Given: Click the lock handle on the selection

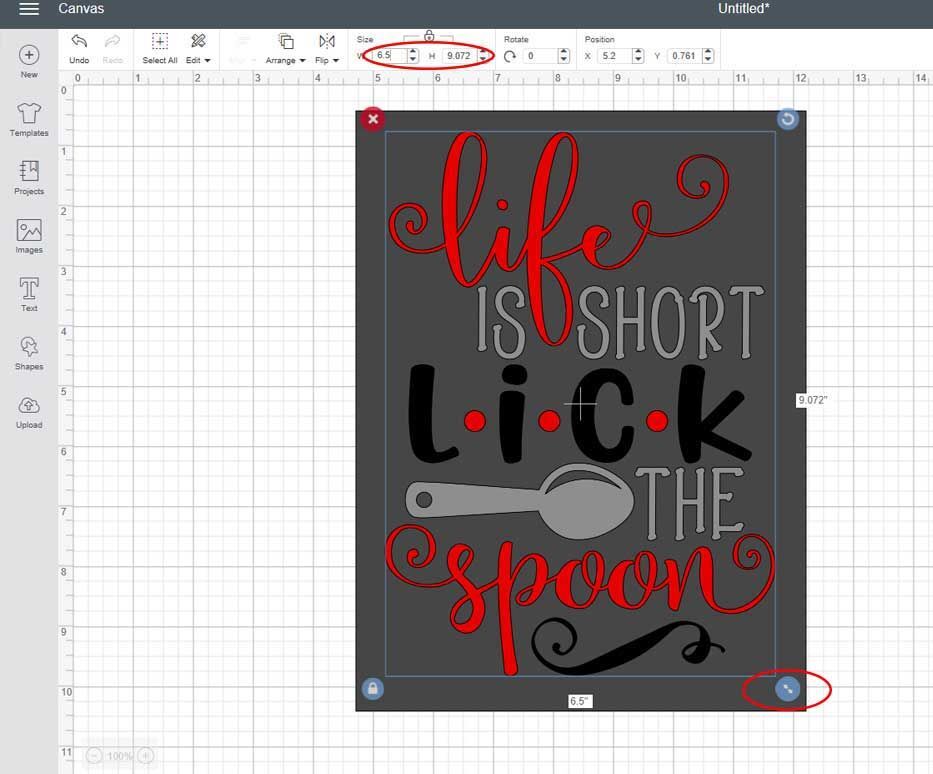Looking at the screenshot, I should coord(372,689).
